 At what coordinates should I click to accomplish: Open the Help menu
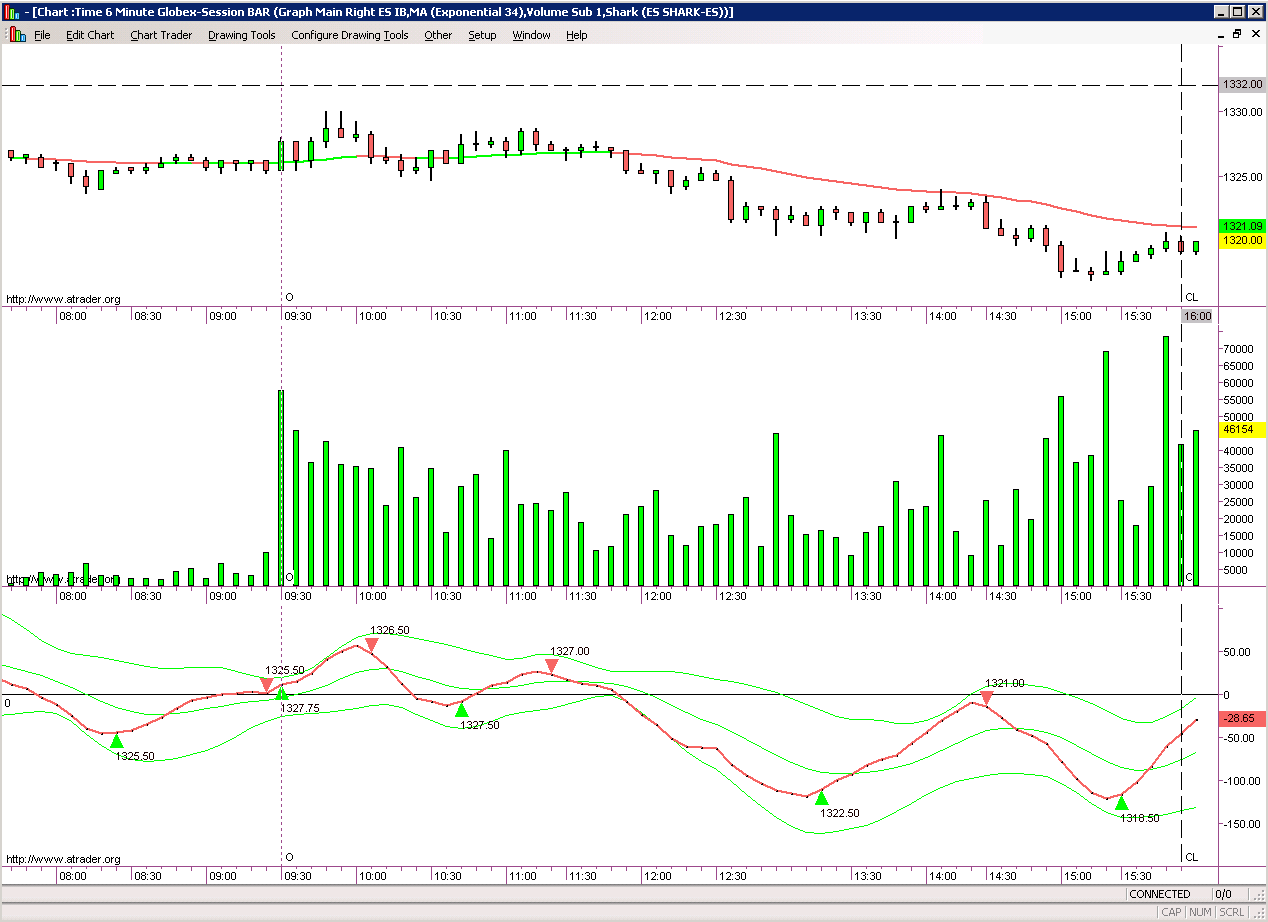[x=576, y=35]
